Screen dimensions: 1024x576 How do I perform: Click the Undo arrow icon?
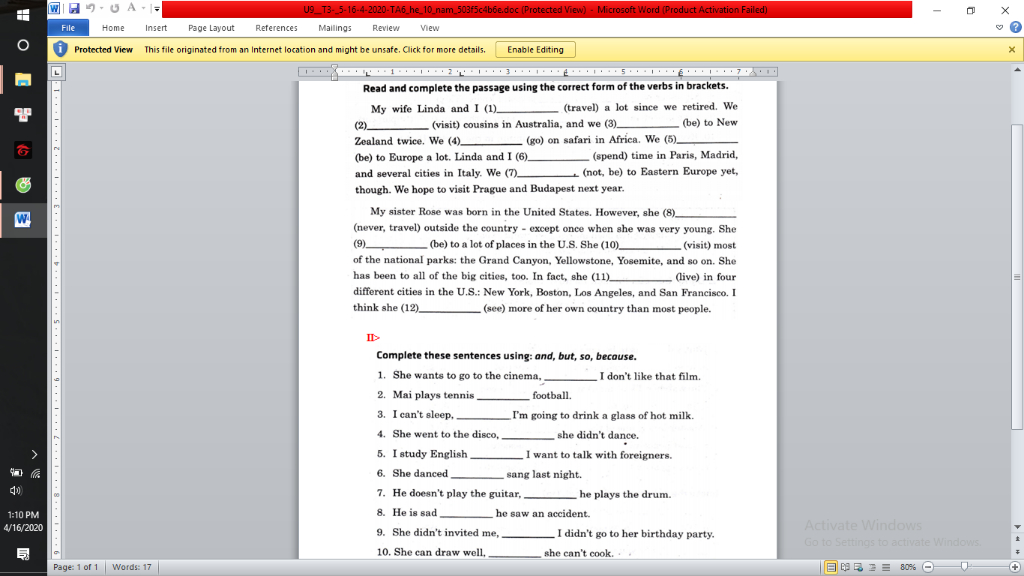[x=90, y=8]
